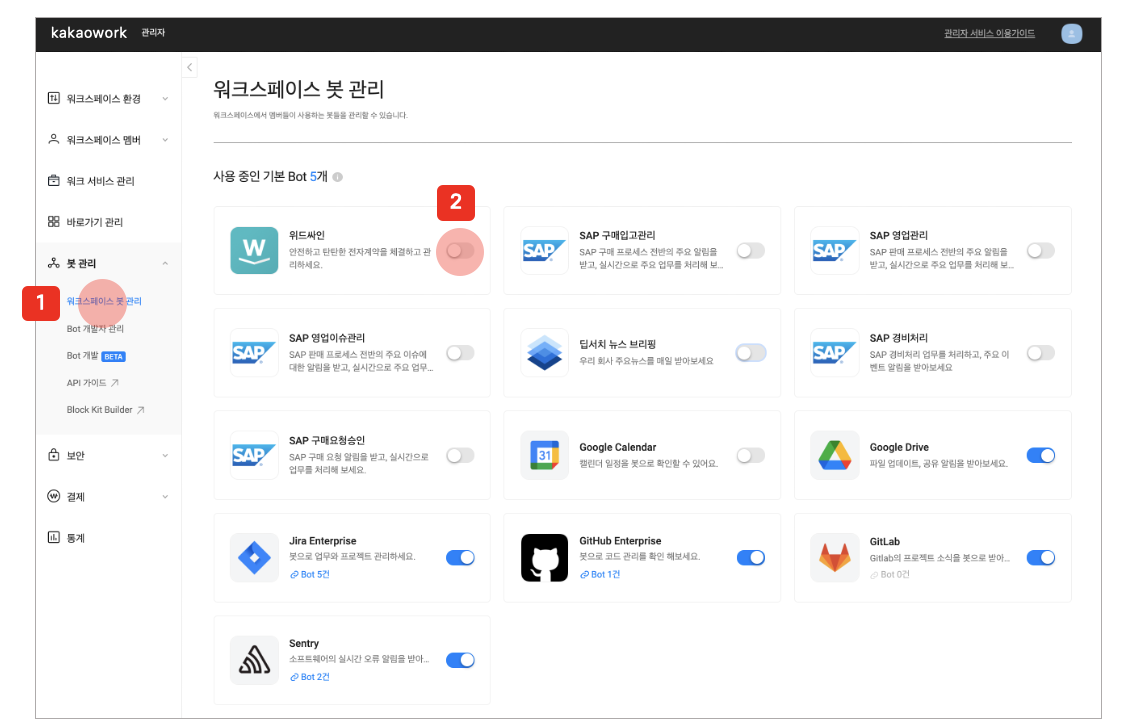
Task: Expand the 결제 chevron
Action: pyautogui.click(x=165, y=496)
